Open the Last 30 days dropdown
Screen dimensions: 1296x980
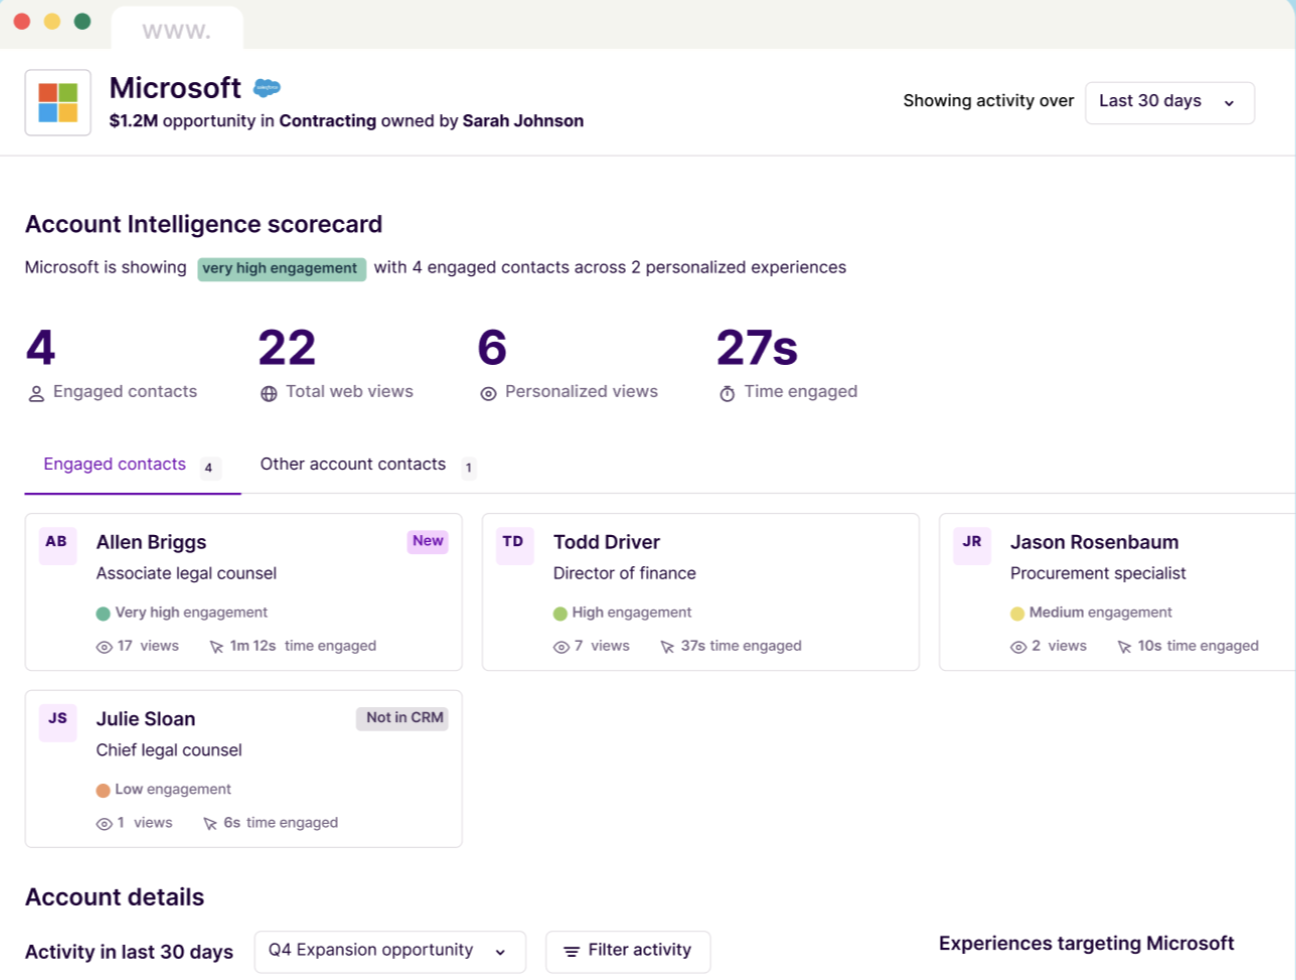pos(1169,102)
